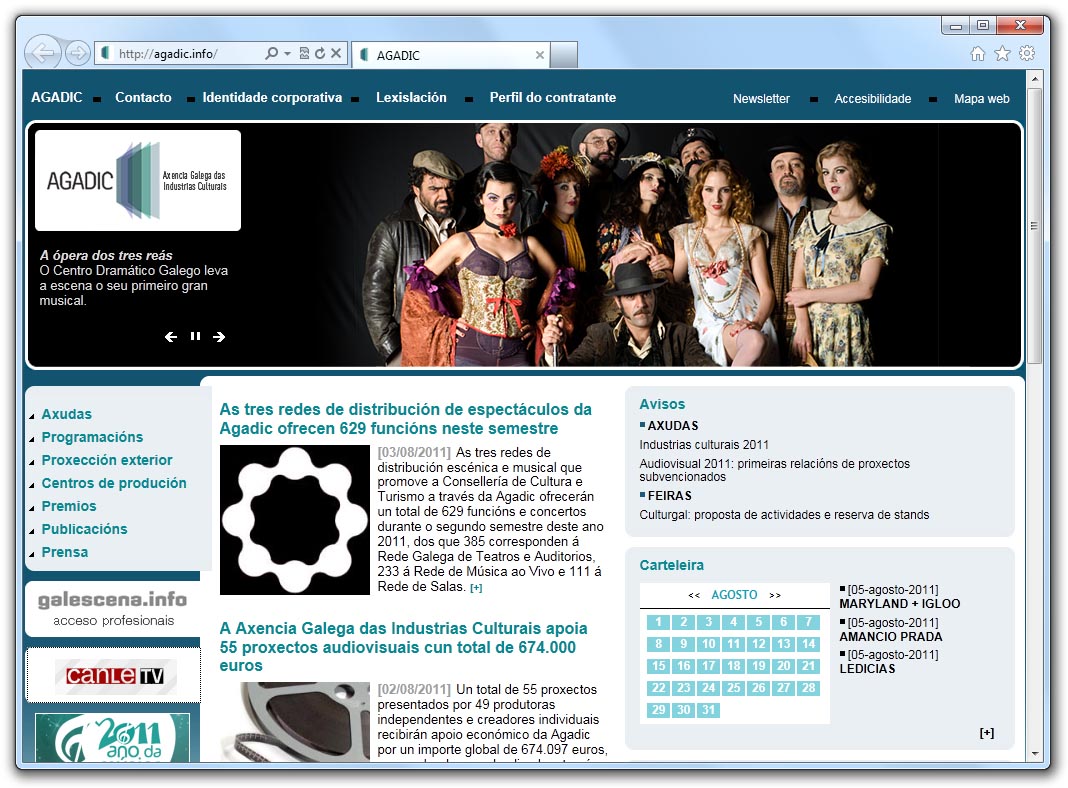This screenshot has width=1068, height=788.
Task: Click the film reel news thumbnail
Action: click(294, 722)
